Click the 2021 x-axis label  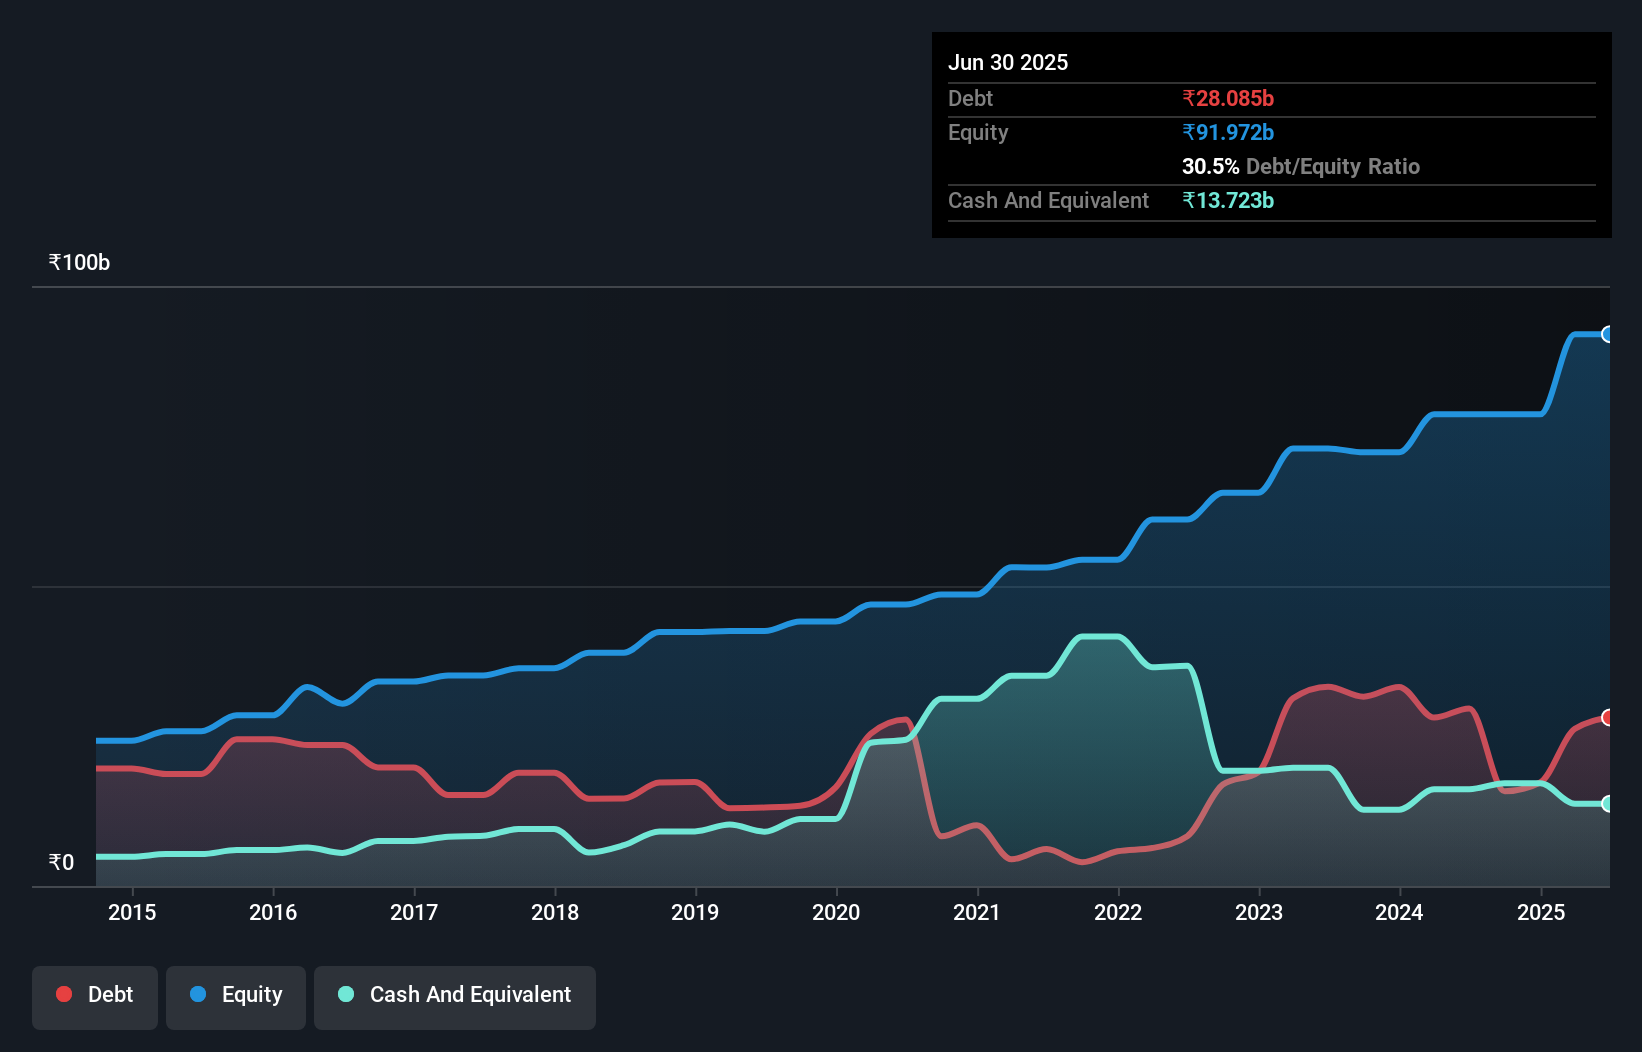[977, 912]
